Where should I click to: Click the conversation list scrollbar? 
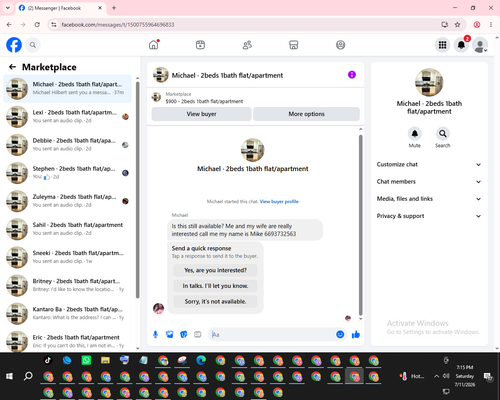tap(137, 189)
